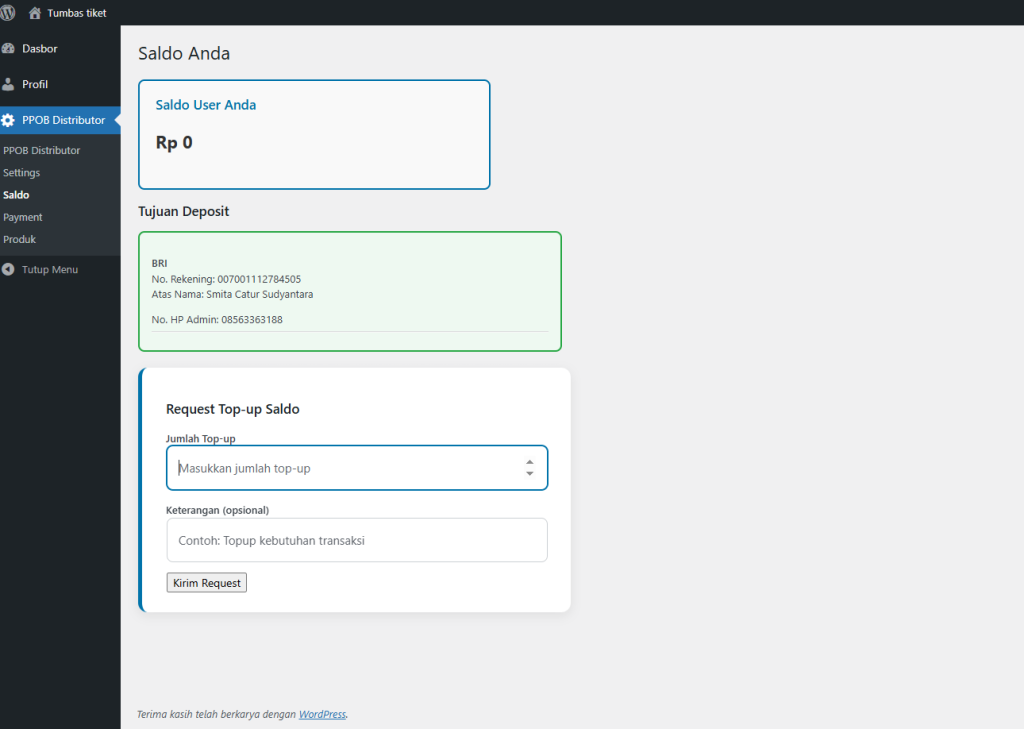Screen dimensions: 1024x729
Task: Click the PPOB Distributor gear icon
Action: [x=8, y=120]
